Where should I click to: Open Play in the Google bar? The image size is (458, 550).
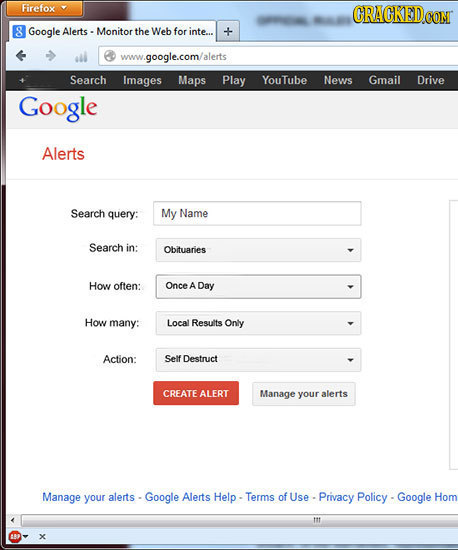coord(234,80)
